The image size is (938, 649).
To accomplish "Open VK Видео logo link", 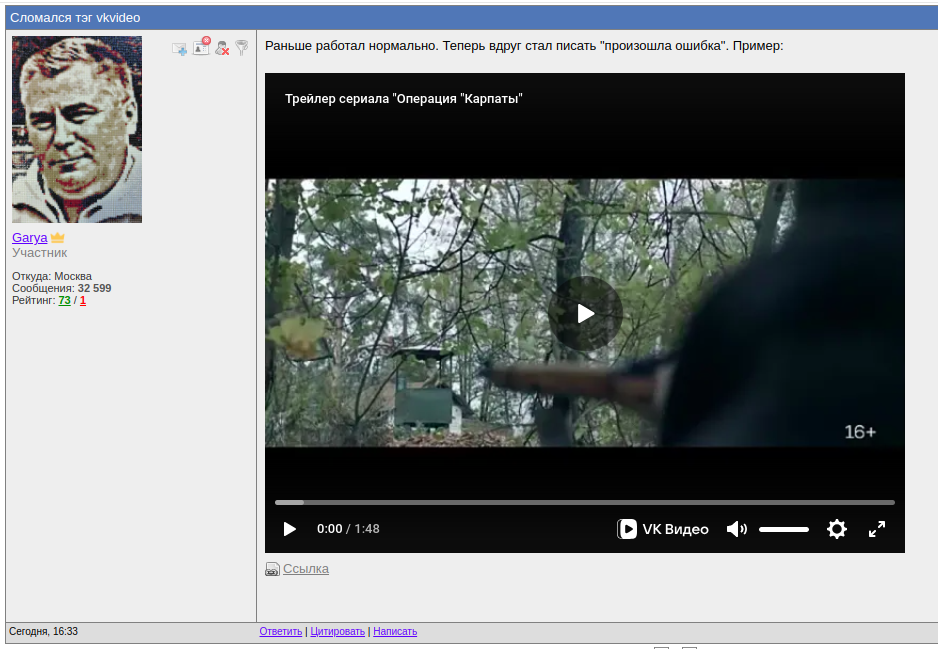I will click(663, 529).
